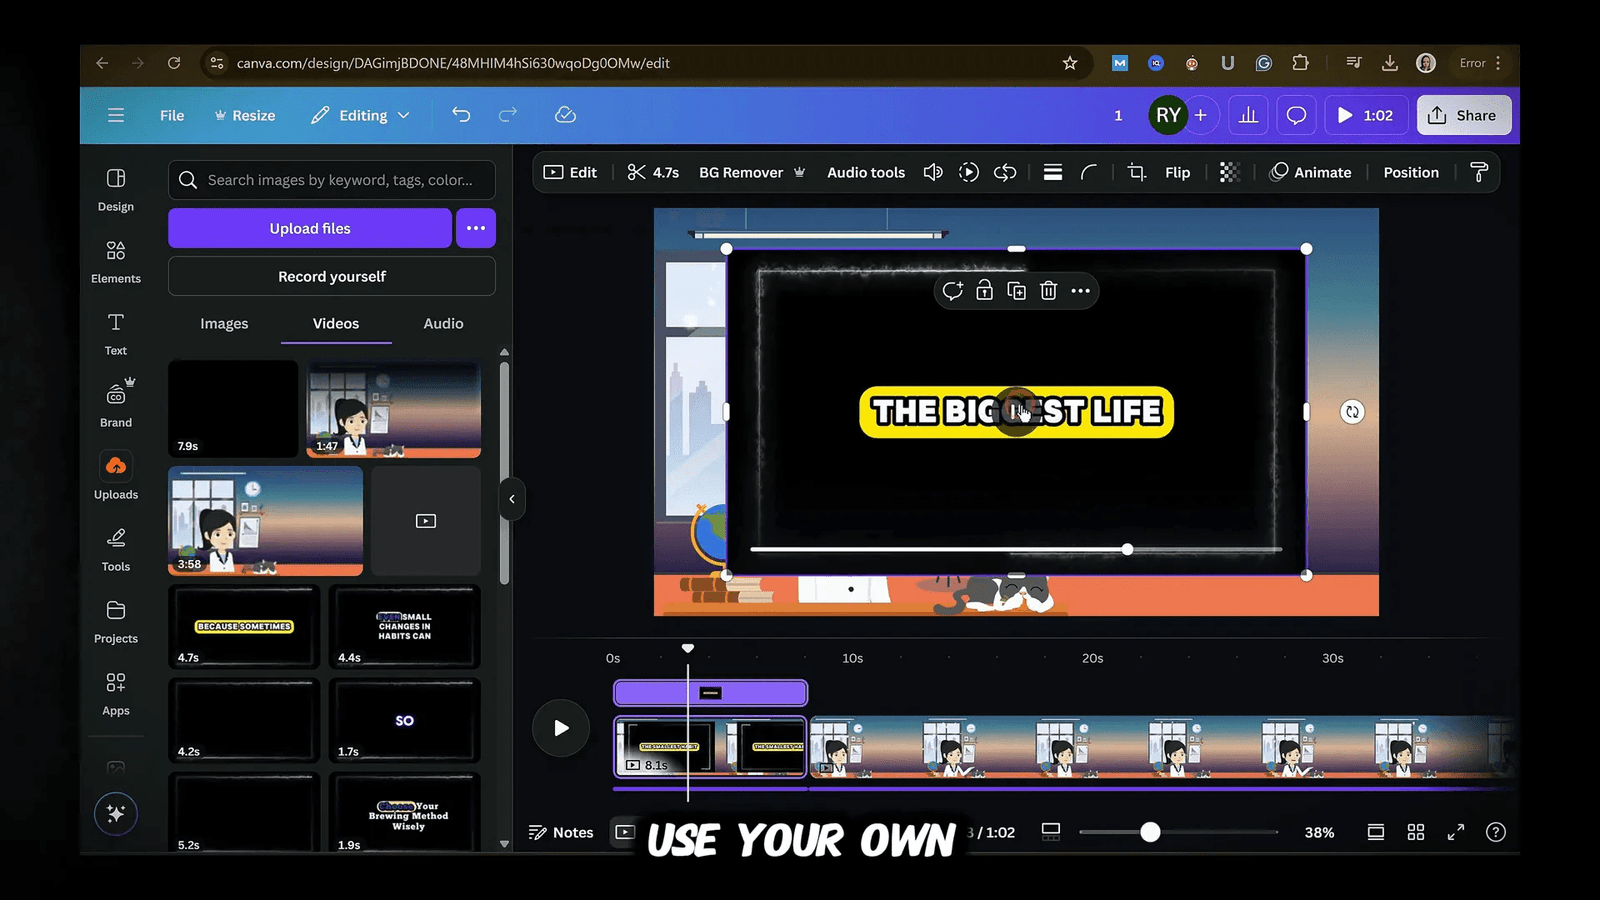
Task: Collapse the side panel using the chevron
Action: point(512,499)
